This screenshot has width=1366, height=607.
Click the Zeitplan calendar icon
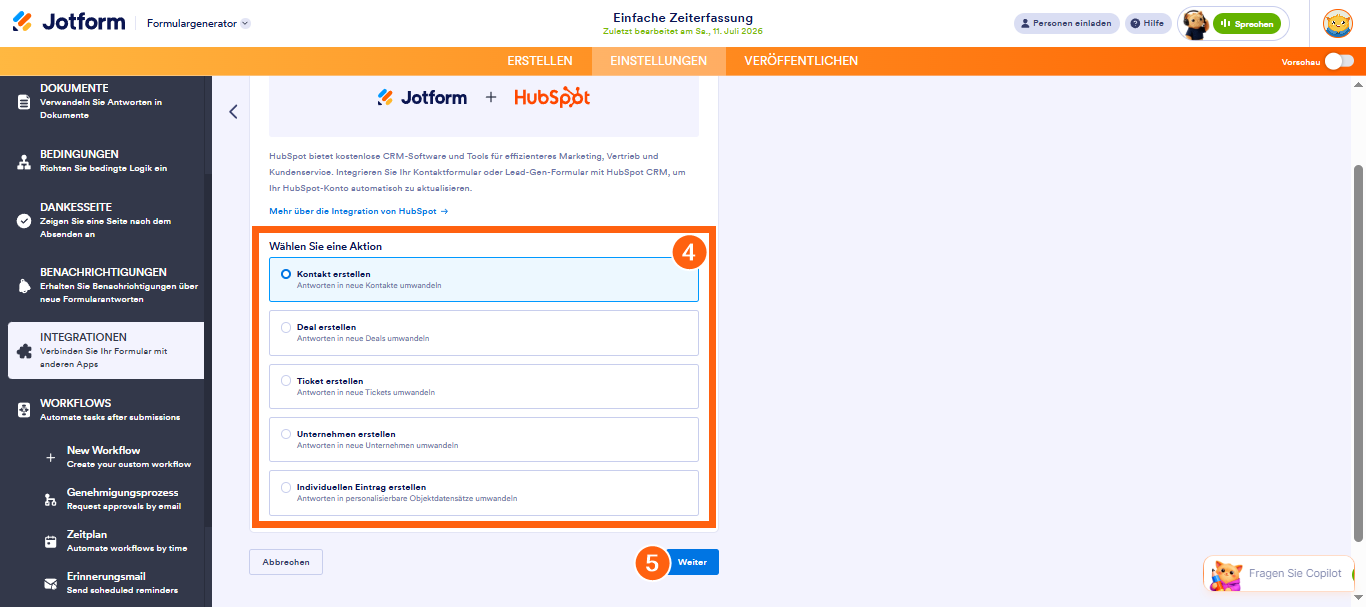point(50,541)
